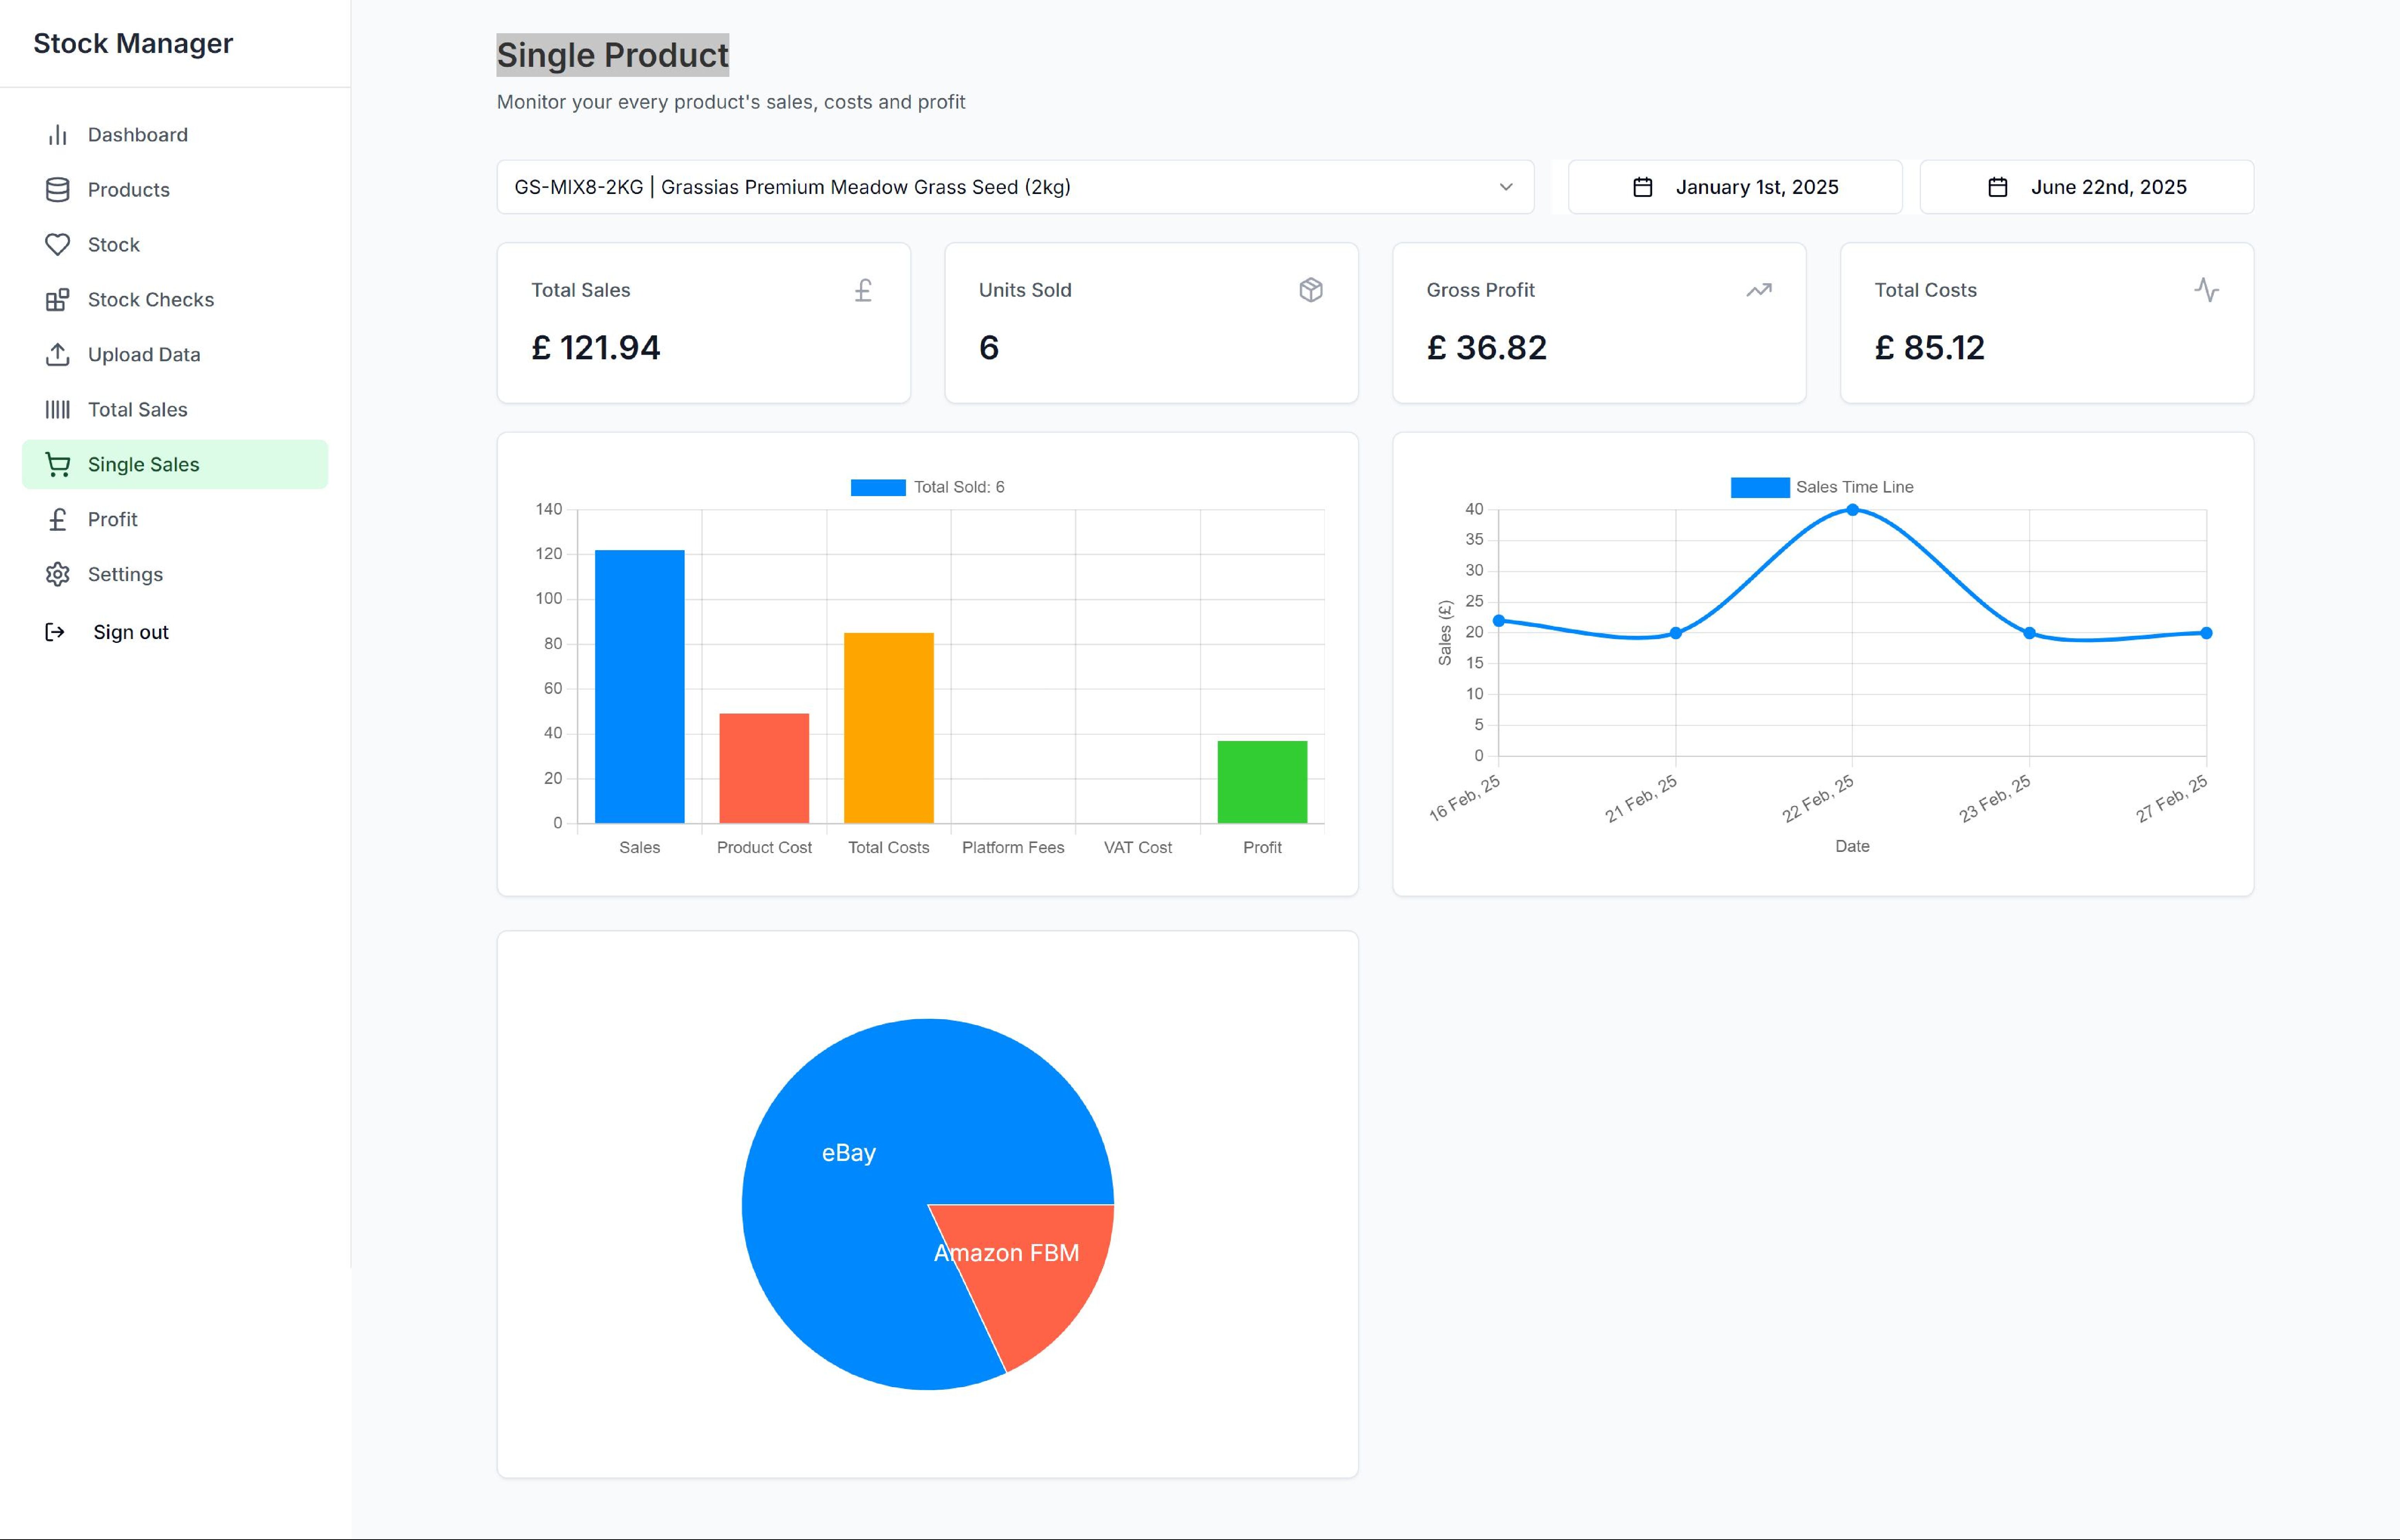Image resolution: width=2400 pixels, height=1540 pixels.
Task: Select the Single Sales menu item
Action: [175, 465]
